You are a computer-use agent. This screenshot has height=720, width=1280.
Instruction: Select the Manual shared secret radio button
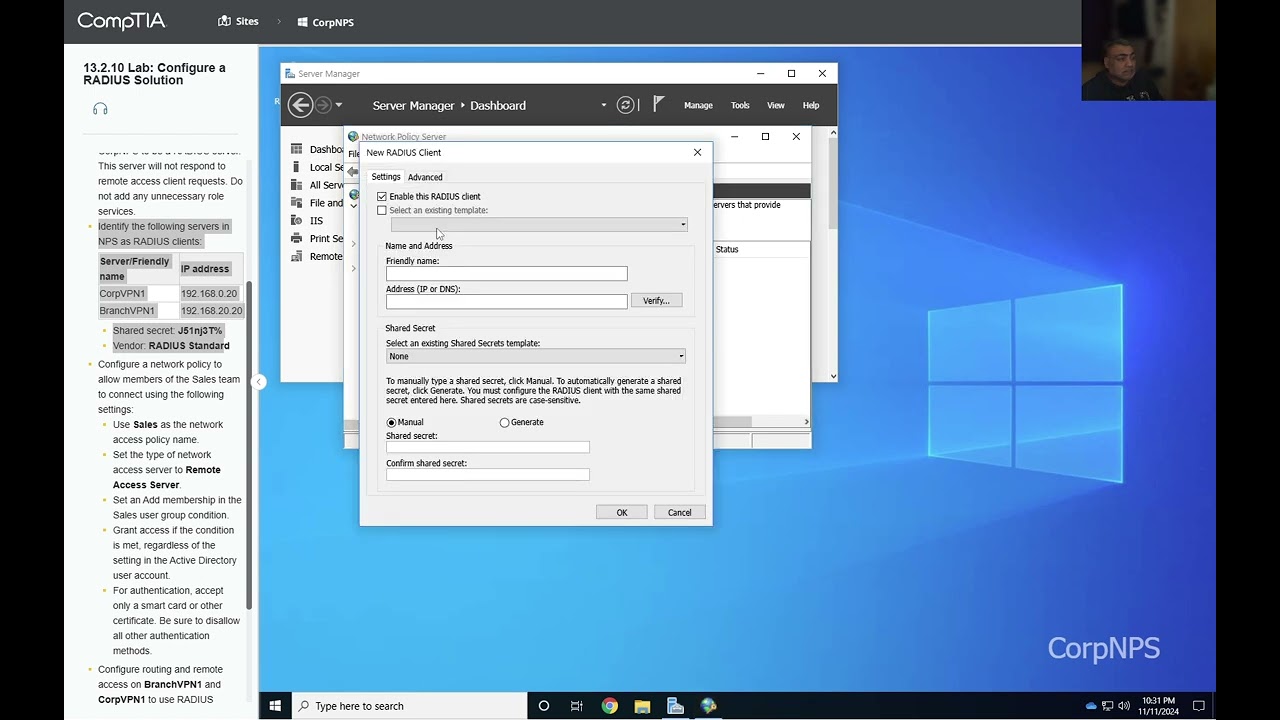click(x=391, y=423)
